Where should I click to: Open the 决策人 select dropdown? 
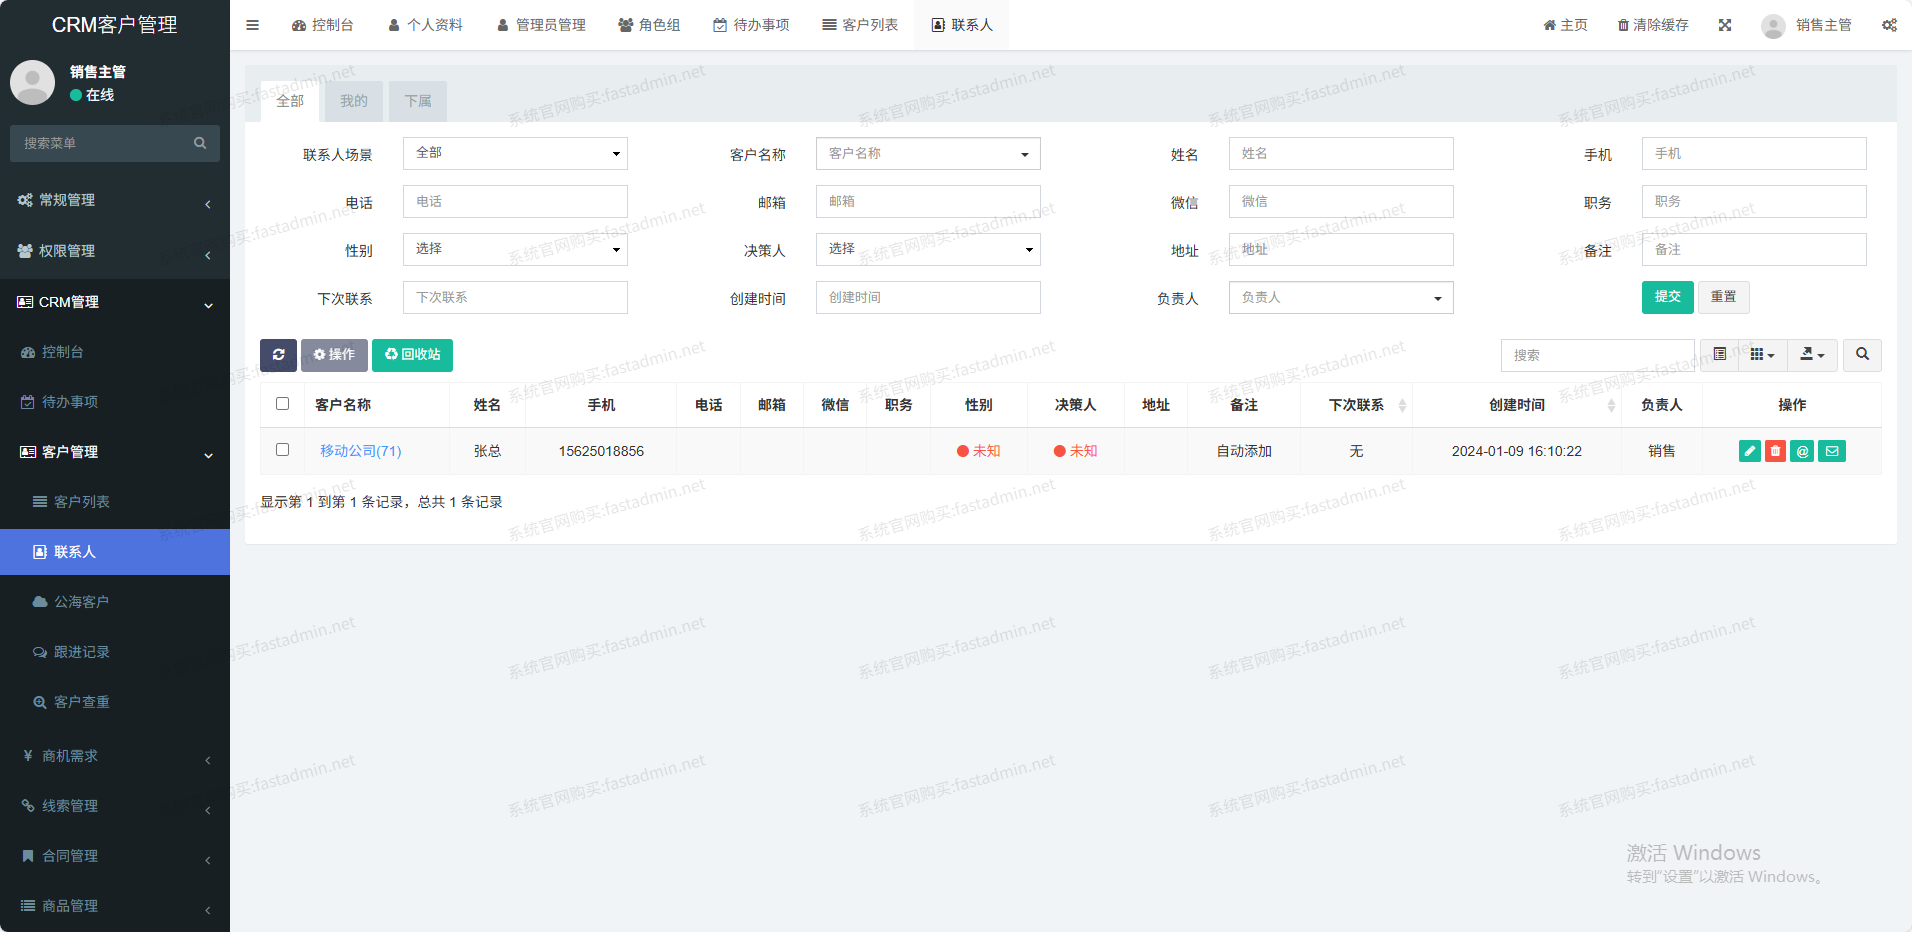click(927, 249)
